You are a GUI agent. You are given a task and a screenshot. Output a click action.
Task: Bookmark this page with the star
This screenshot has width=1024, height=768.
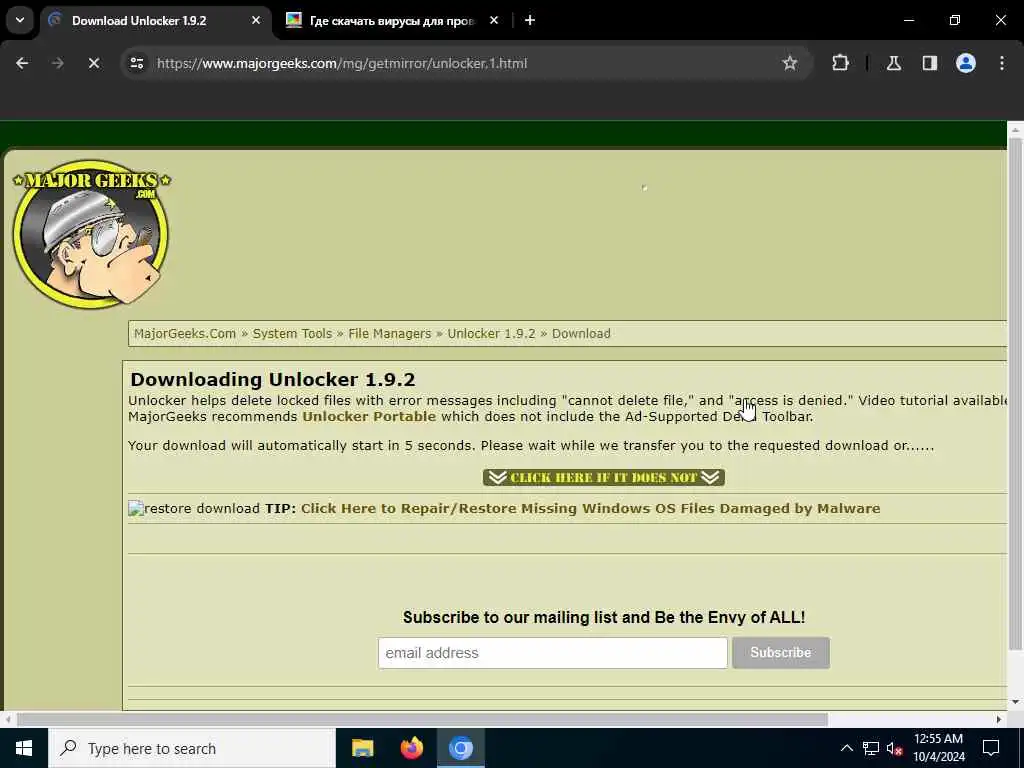(x=790, y=63)
